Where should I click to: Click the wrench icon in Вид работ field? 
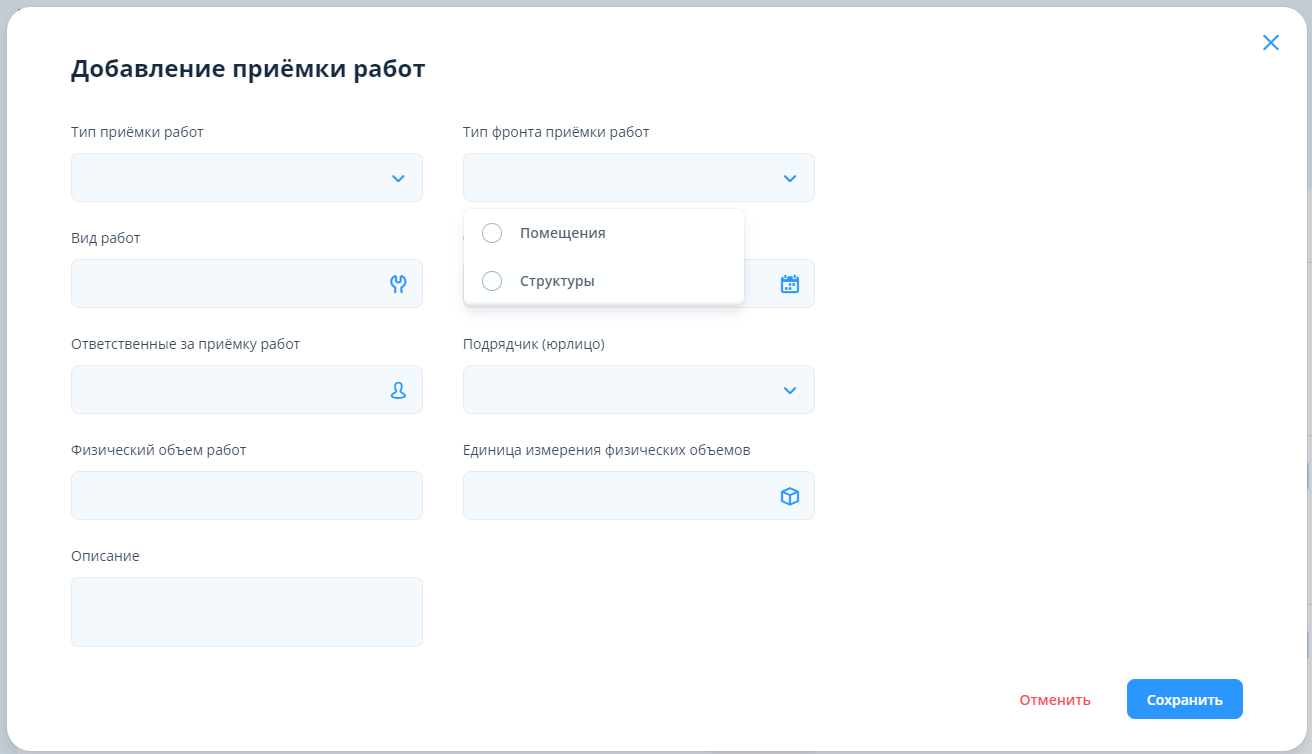point(398,284)
